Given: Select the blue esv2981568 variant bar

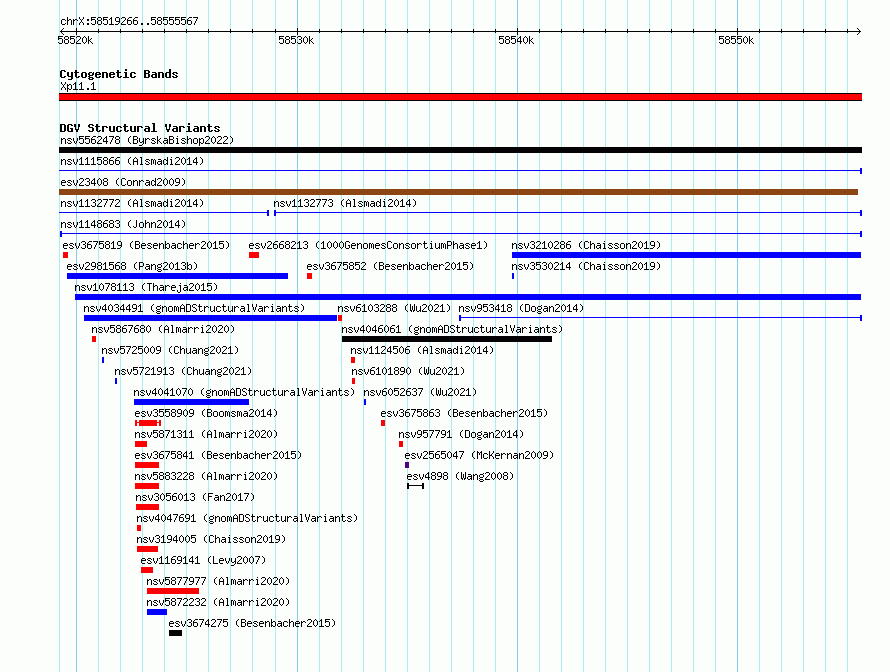Looking at the screenshot, I should 177,276.
